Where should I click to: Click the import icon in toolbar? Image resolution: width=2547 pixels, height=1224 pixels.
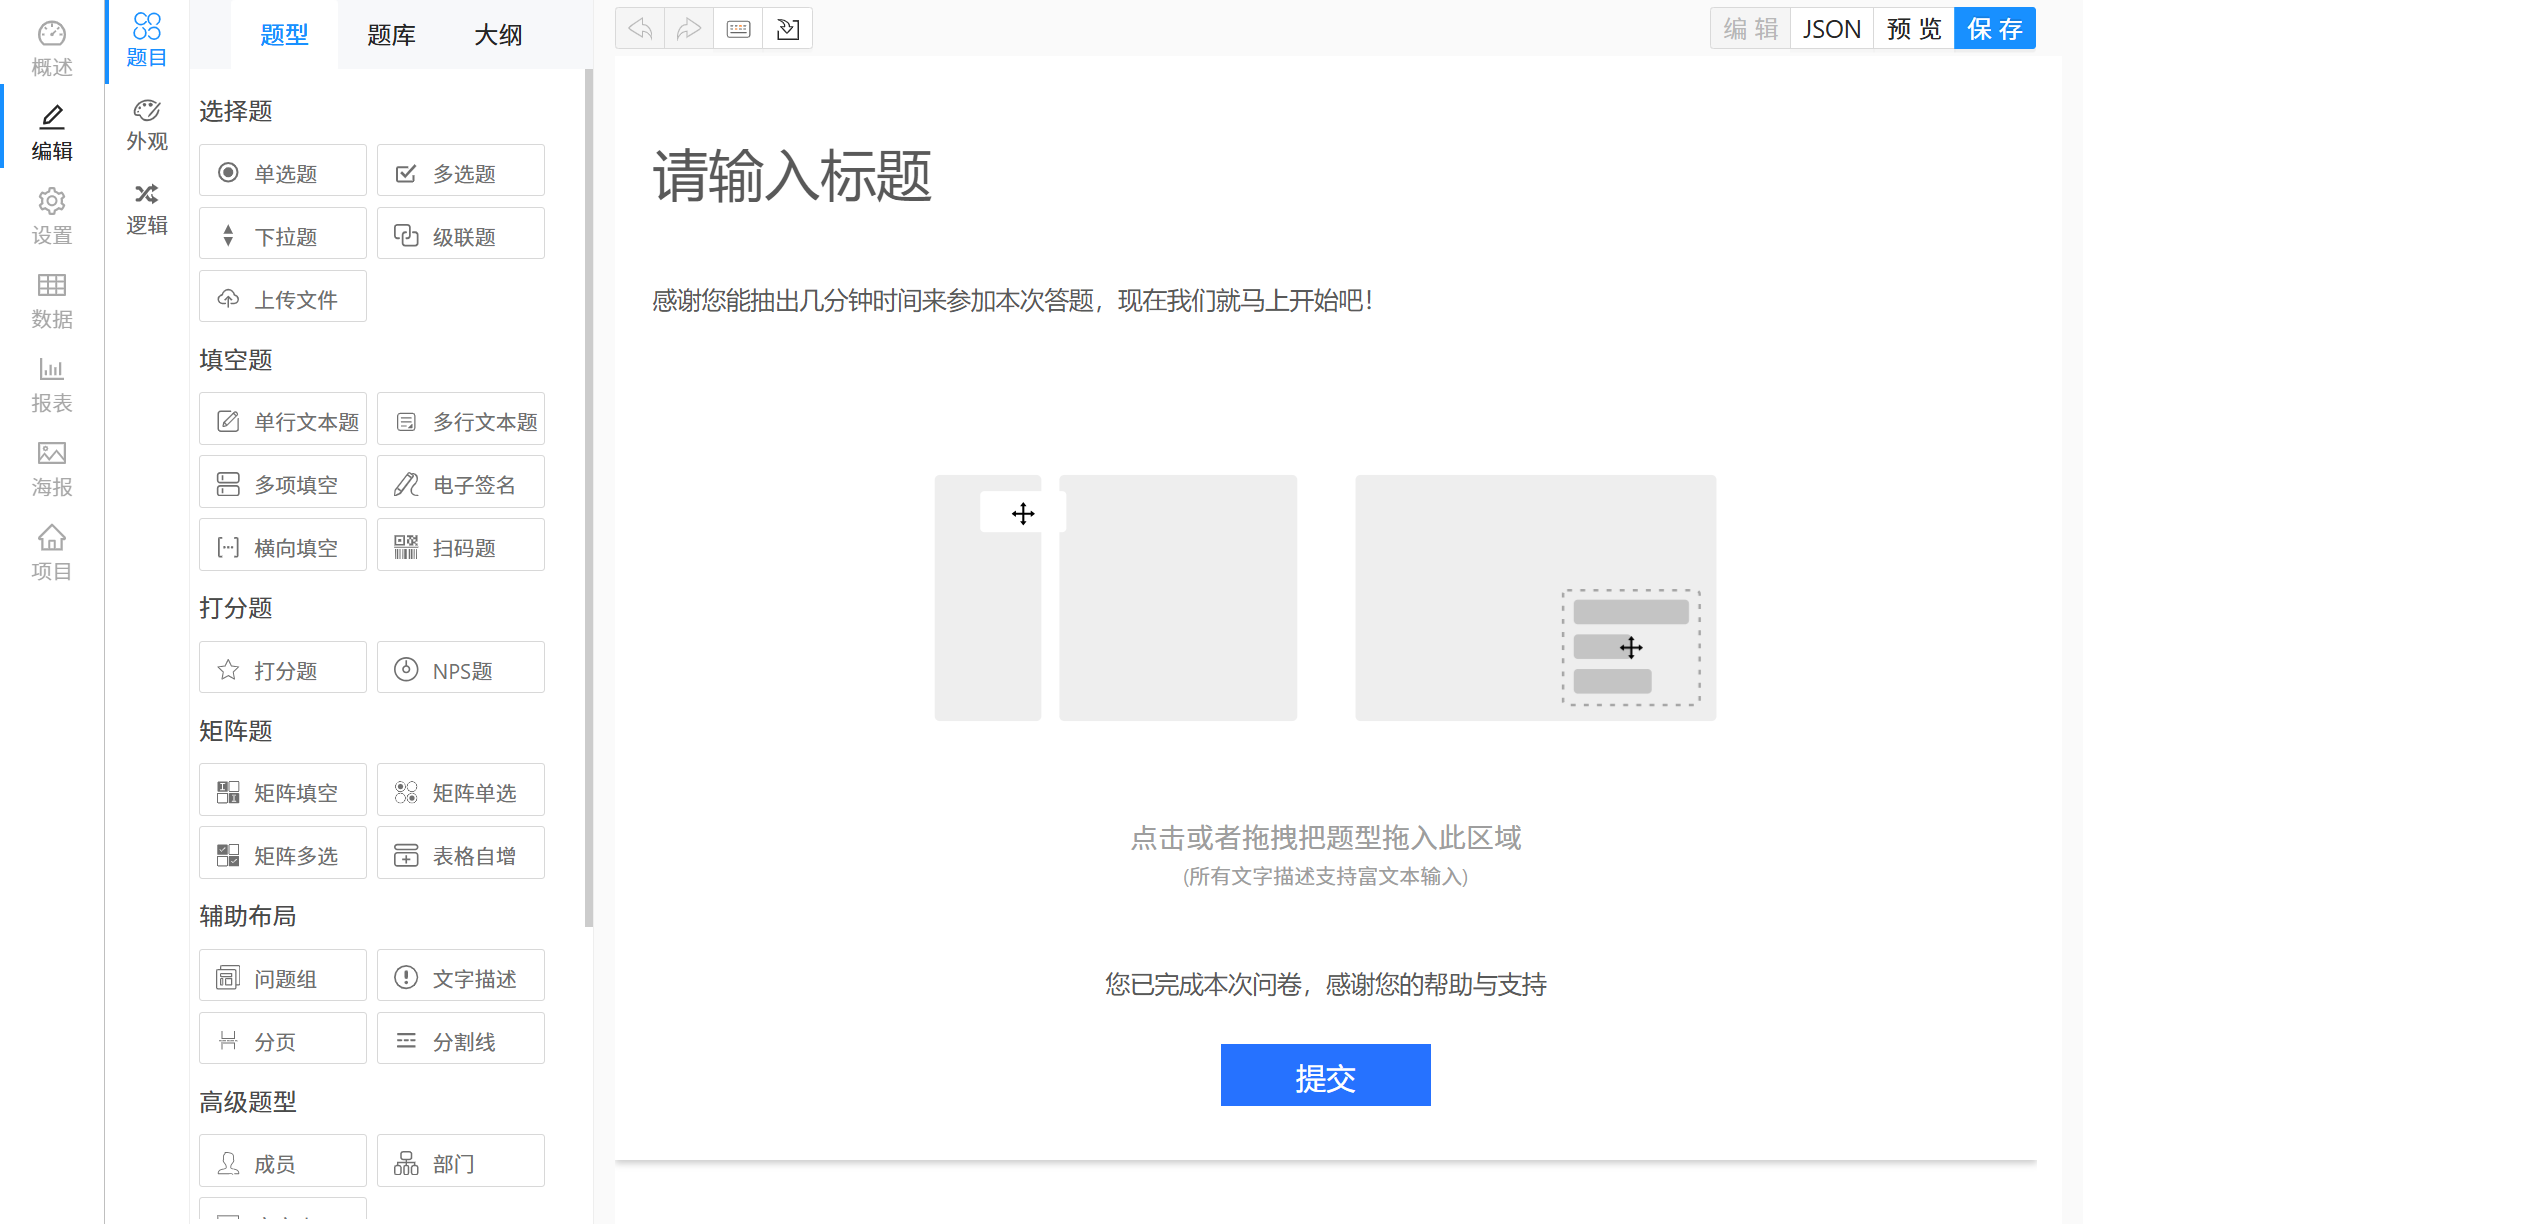(787, 29)
